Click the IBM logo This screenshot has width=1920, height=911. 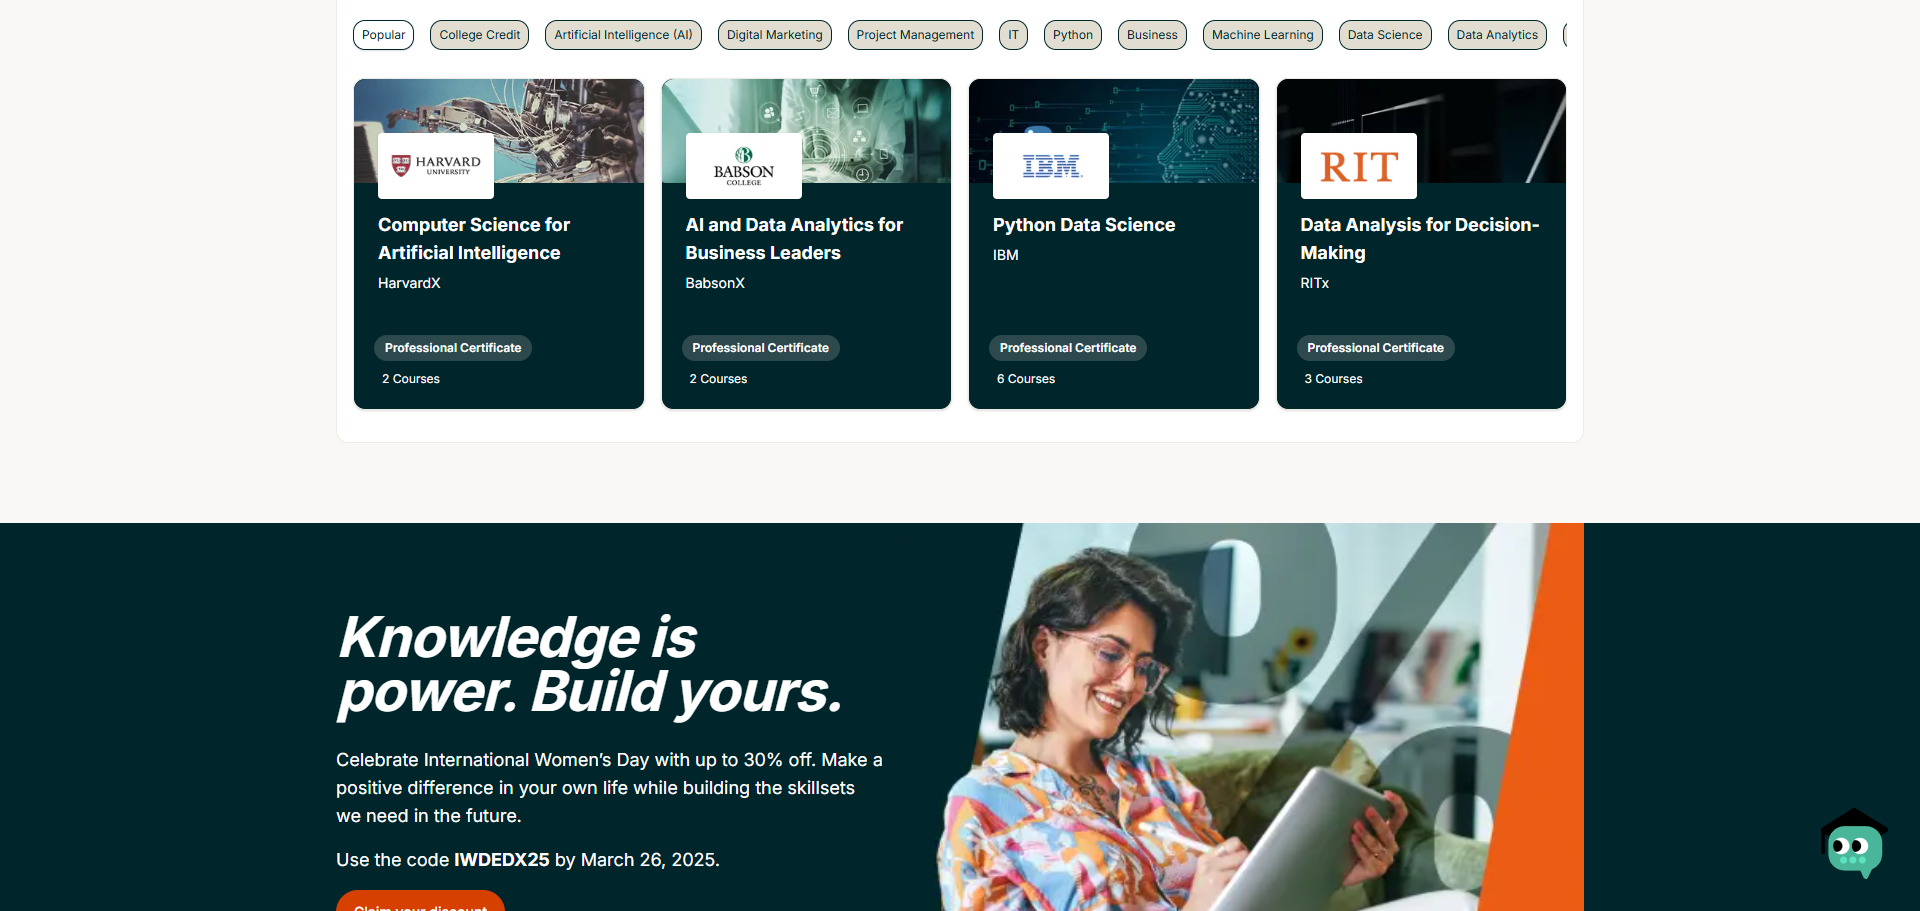click(x=1051, y=166)
